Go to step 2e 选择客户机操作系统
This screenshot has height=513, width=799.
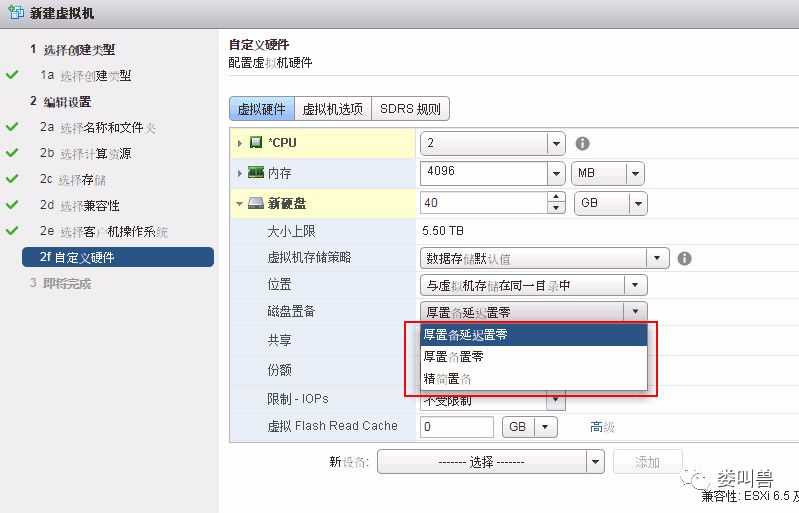[x=104, y=231]
